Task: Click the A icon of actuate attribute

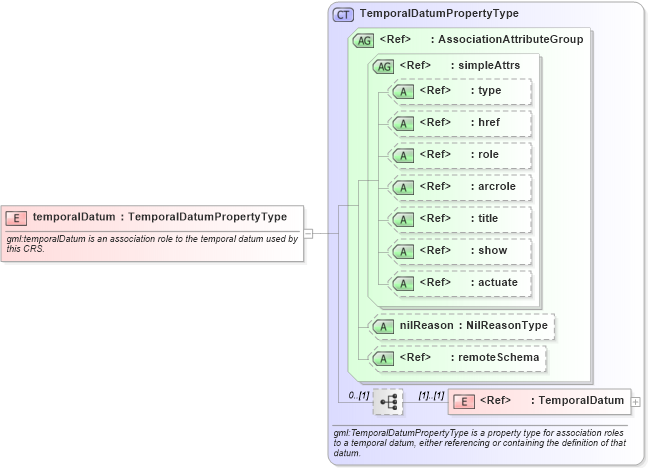Action: coord(403,284)
